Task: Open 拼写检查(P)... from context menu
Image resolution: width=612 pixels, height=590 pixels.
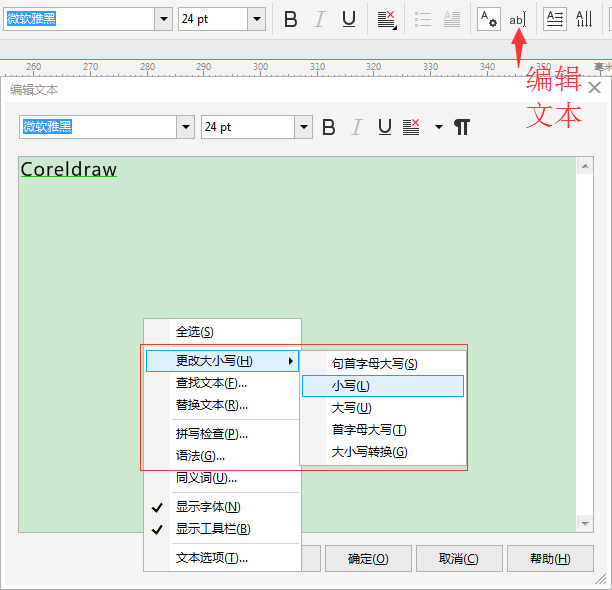Action: [x=222, y=434]
